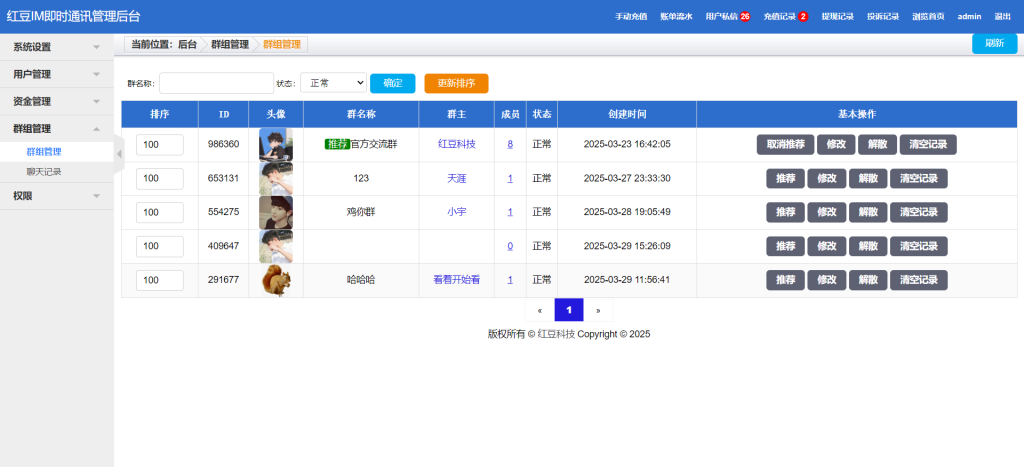This screenshot has height=467, width=1024.
Task: Focus the 群名称 search input field
Action: click(x=216, y=83)
